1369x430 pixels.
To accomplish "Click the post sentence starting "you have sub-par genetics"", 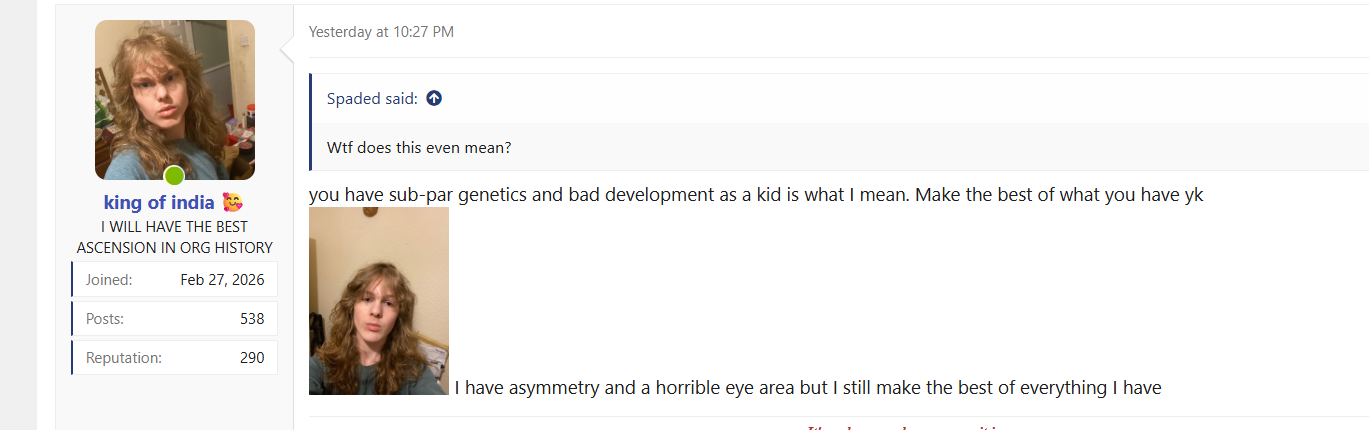I will (x=755, y=195).
